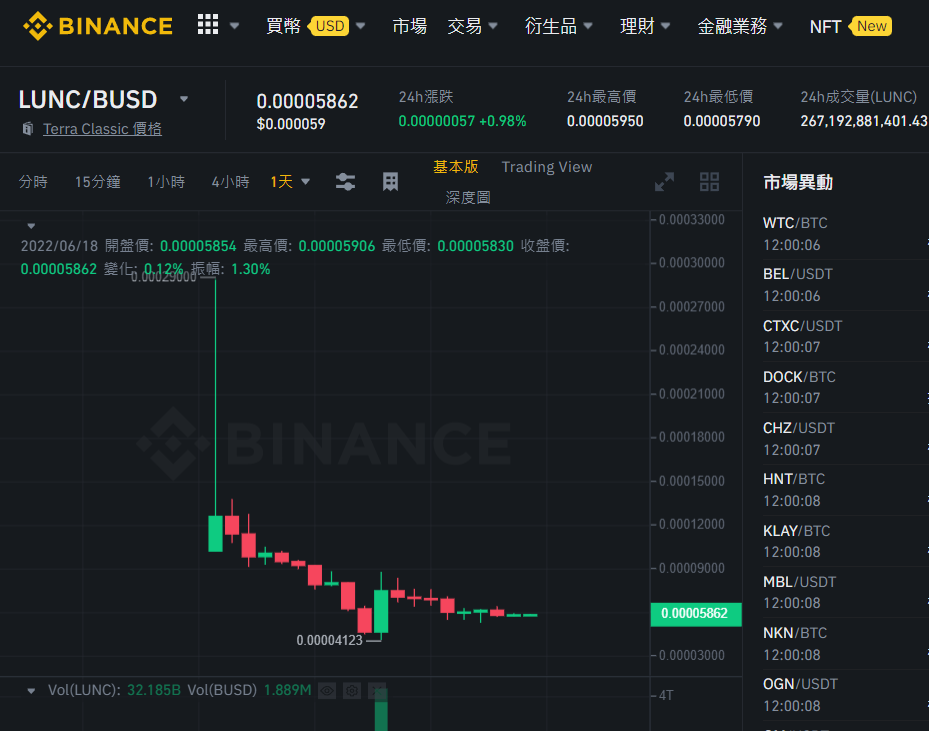Click the last price 0.00005862 in header
The image size is (929, 731).
tap(307, 101)
